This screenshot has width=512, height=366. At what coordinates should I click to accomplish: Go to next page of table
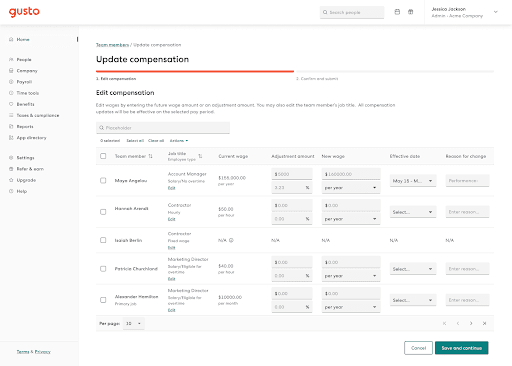471,323
